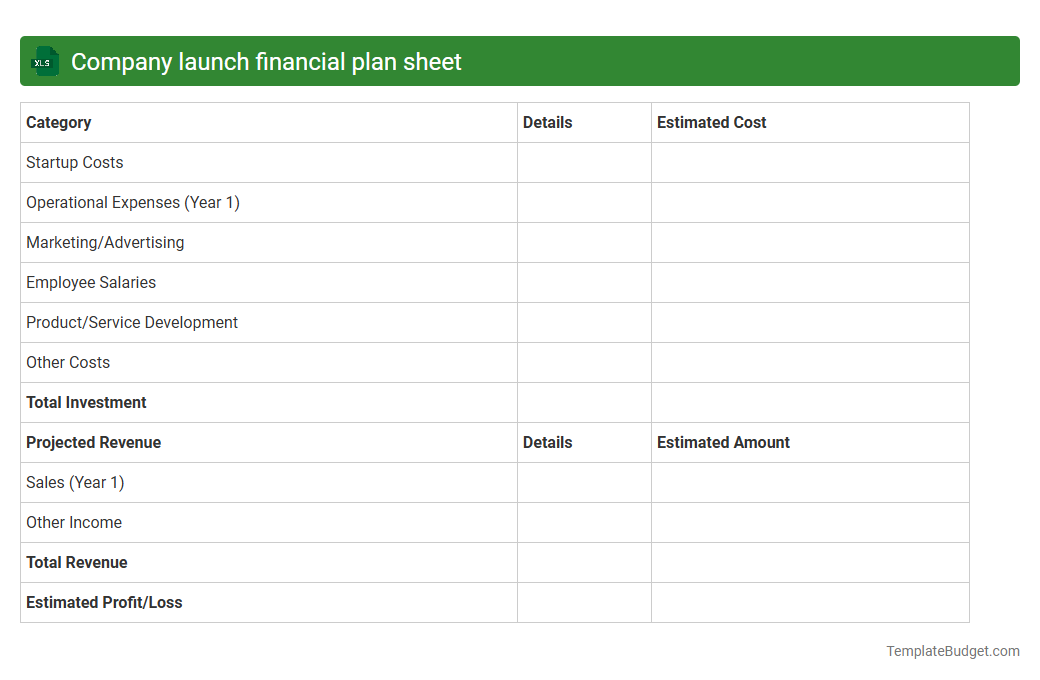Image resolution: width=1040 pixels, height=680 pixels.
Task: Click the Other Income row label
Action: pos(73,522)
